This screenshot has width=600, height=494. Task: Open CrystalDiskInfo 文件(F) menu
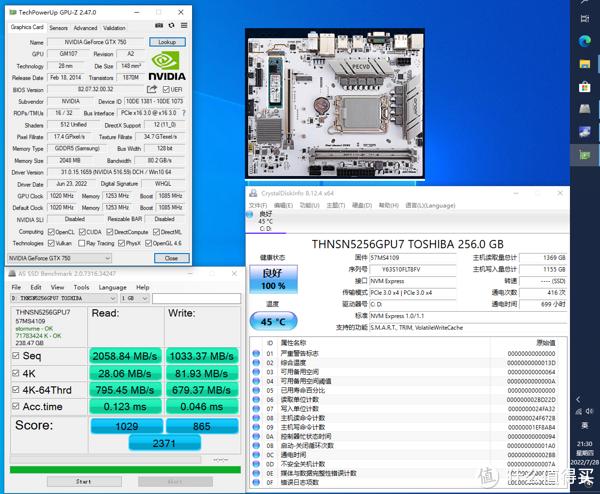point(258,205)
